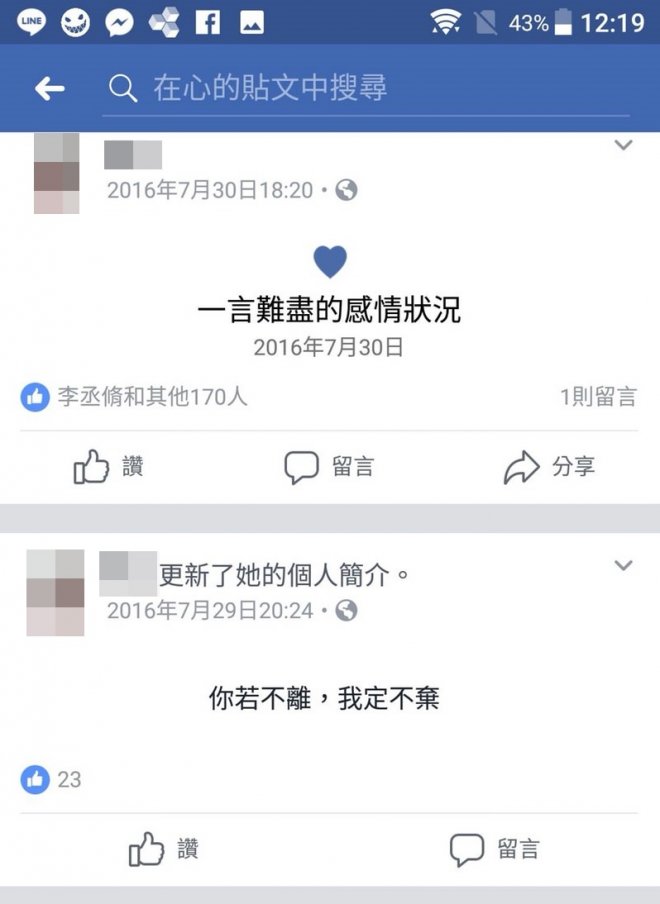
Task: Comment on the bio update post via 留言
Action: pyautogui.click(x=495, y=849)
